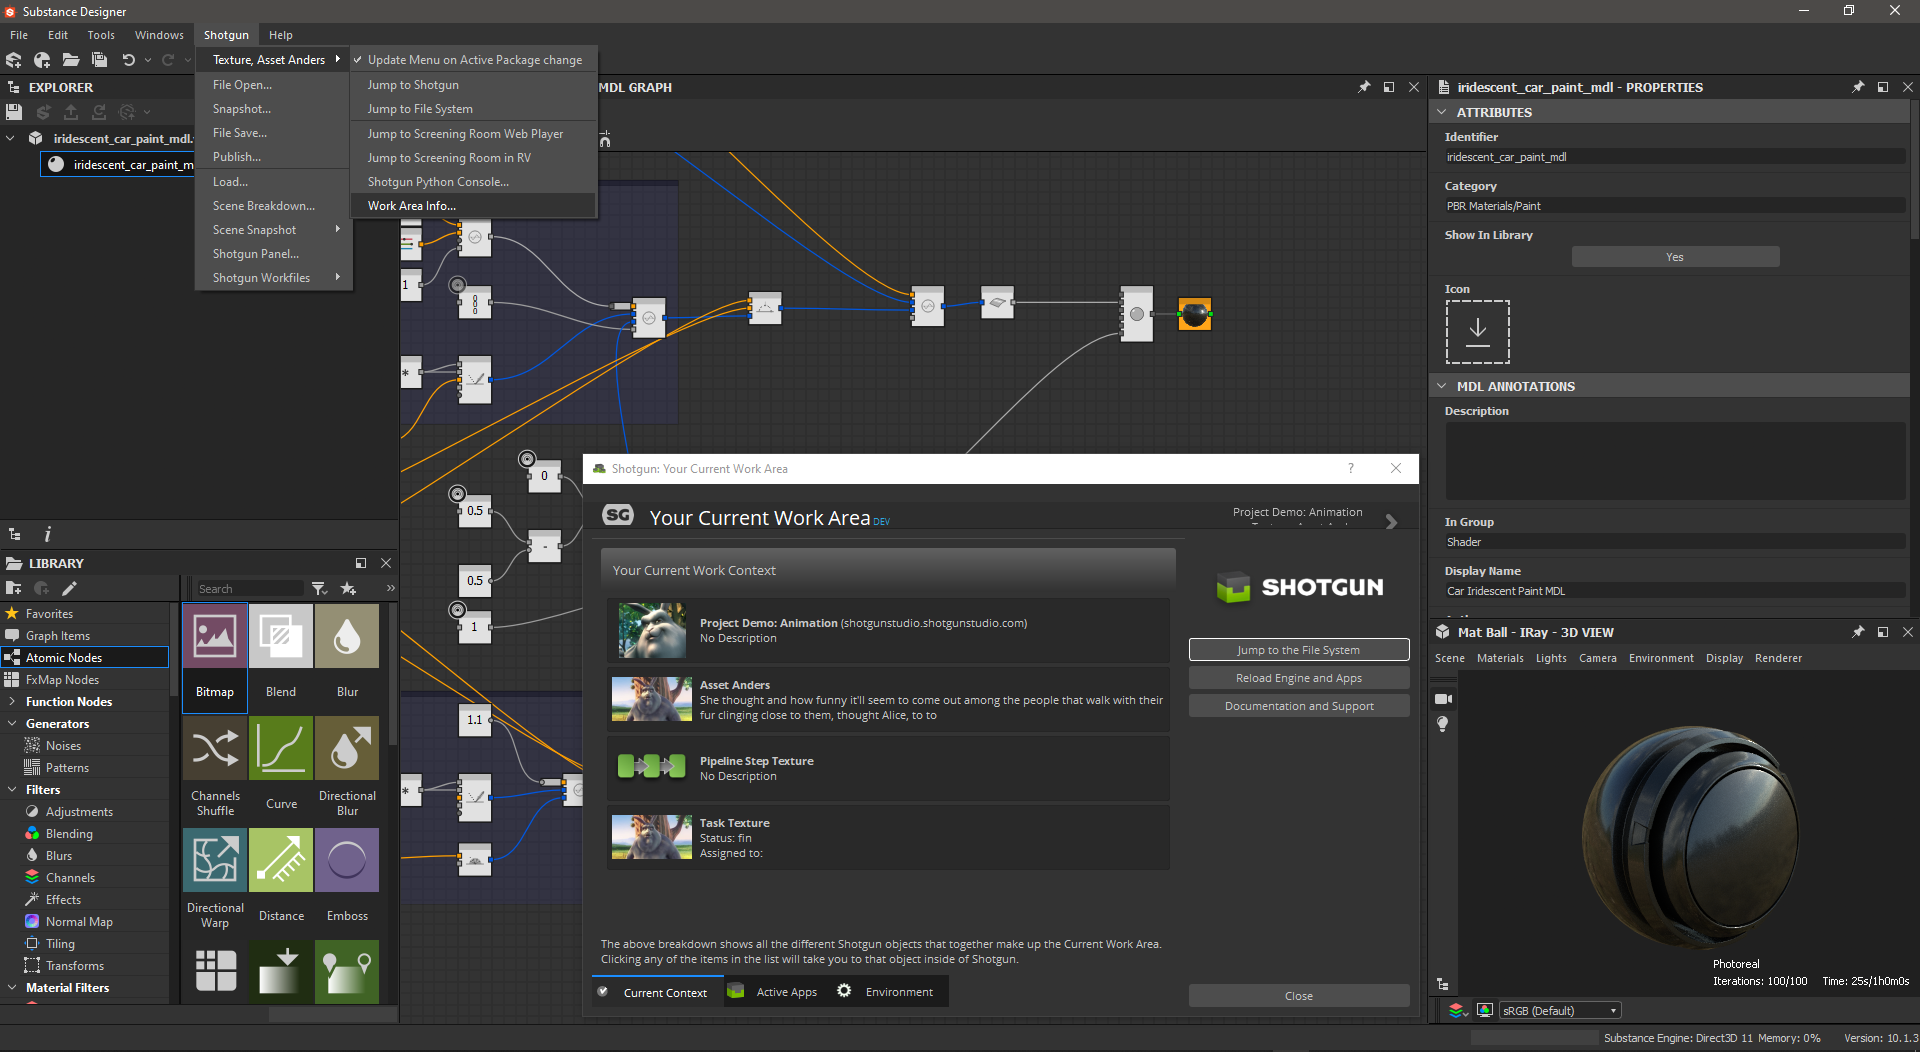1920x1052 pixels.
Task: Click Work Area Info... menu entry
Action: coord(473,205)
